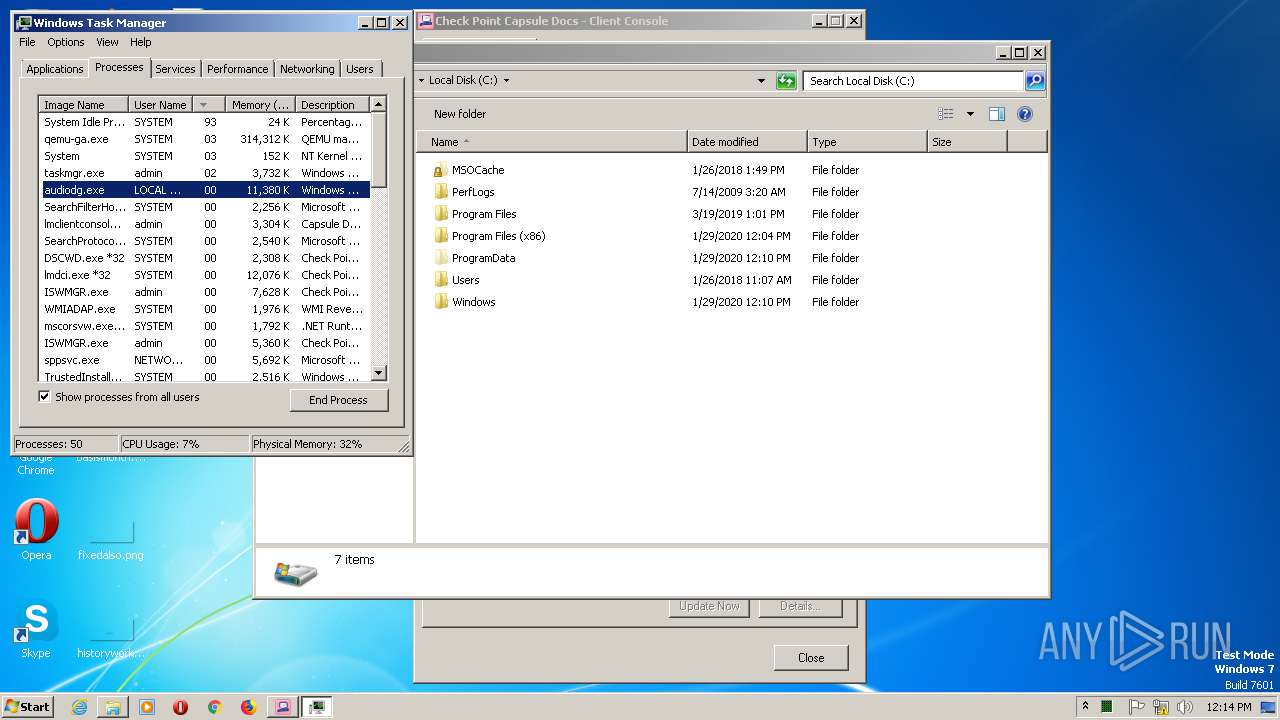Sort processes by the CPU column arrow
Viewport: 1280px width, 720px height.
coord(204,105)
